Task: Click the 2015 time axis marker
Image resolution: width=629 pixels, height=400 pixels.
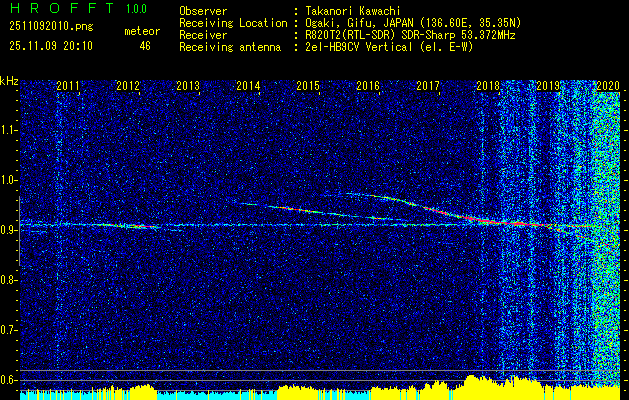Action: [x=308, y=85]
